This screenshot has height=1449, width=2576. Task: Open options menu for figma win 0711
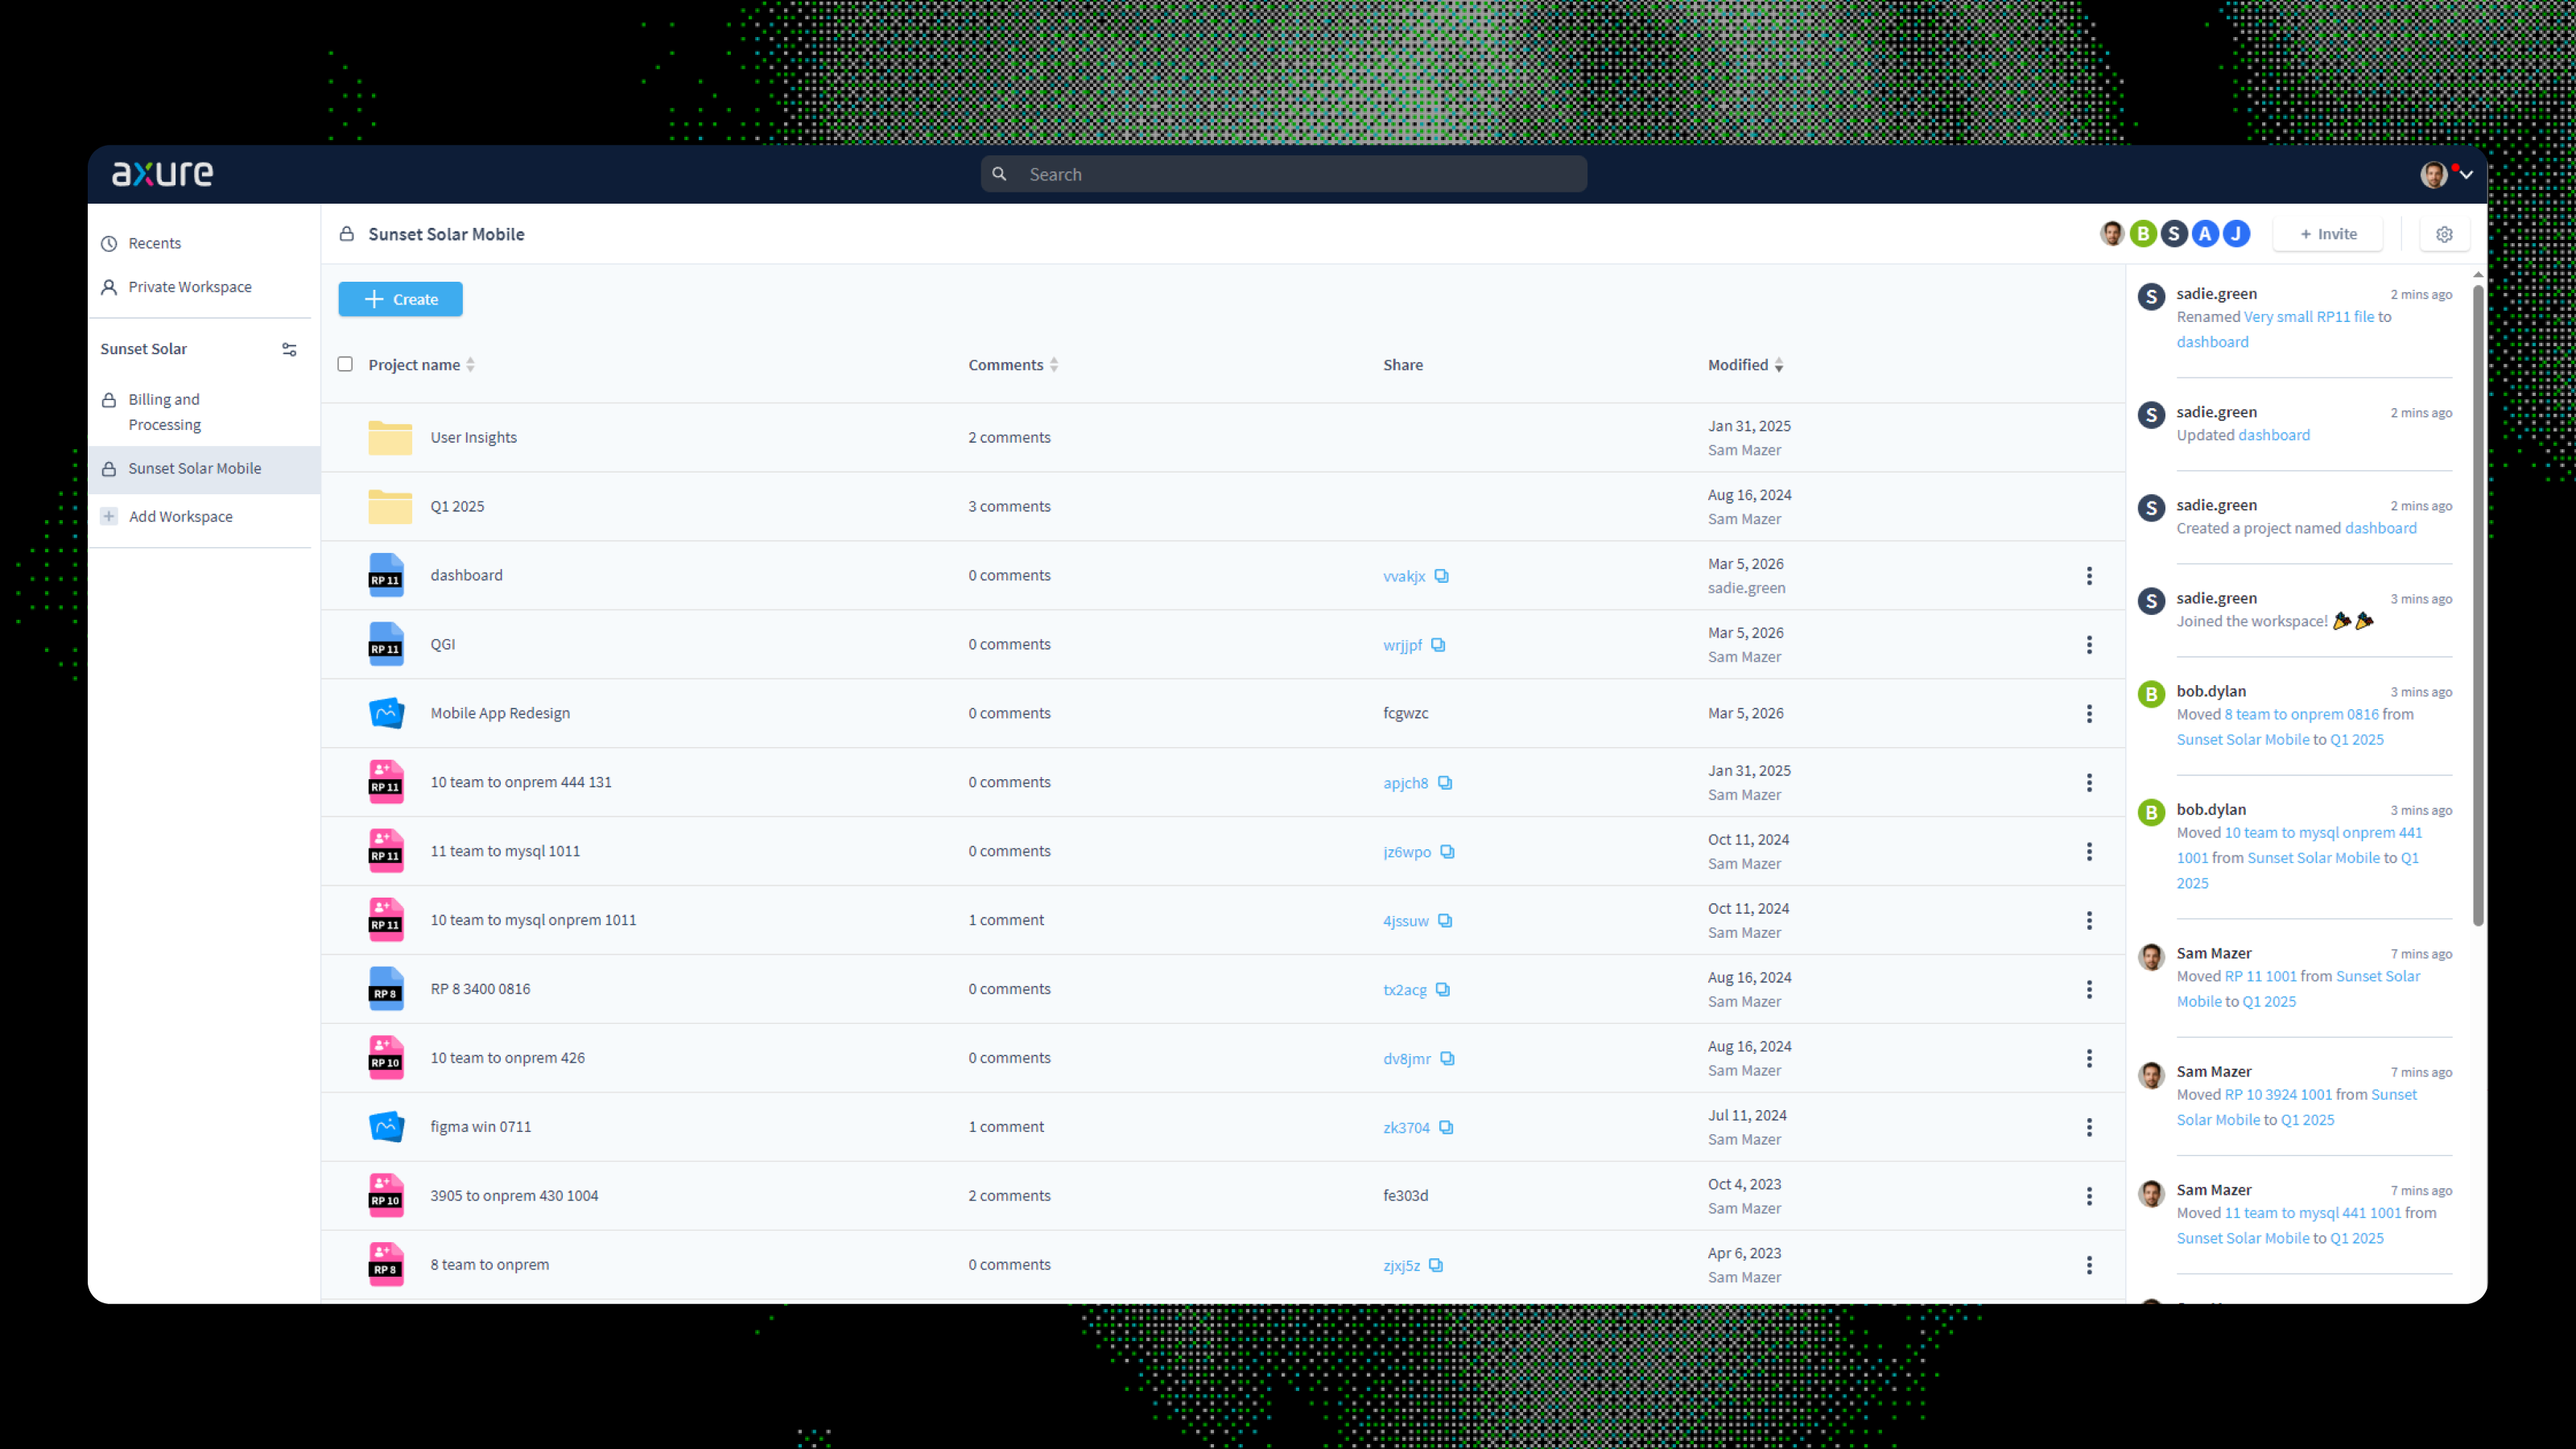point(2090,1126)
